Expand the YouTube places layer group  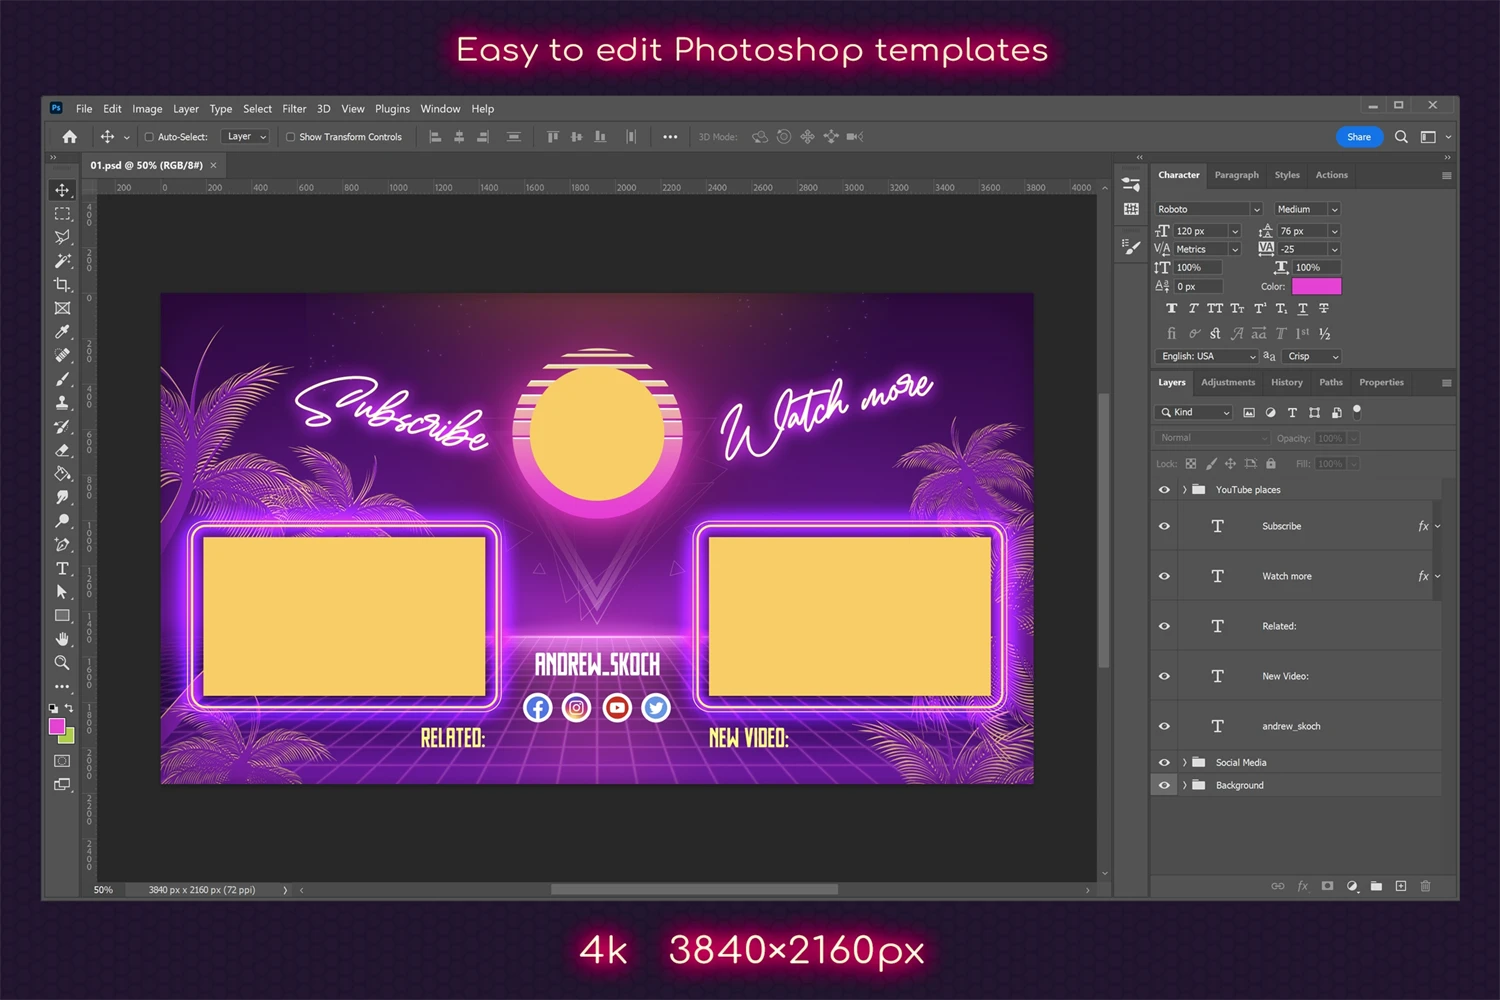tap(1185, 490)
